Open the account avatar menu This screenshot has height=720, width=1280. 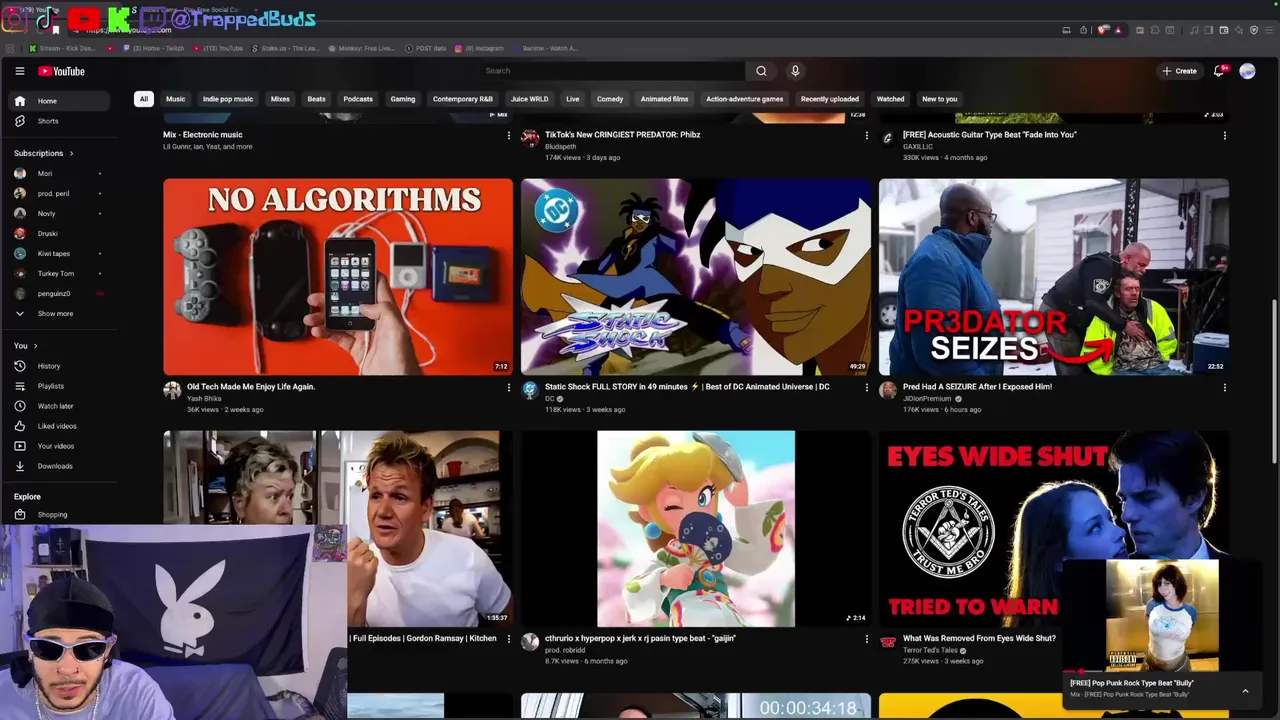[1247, 71]
